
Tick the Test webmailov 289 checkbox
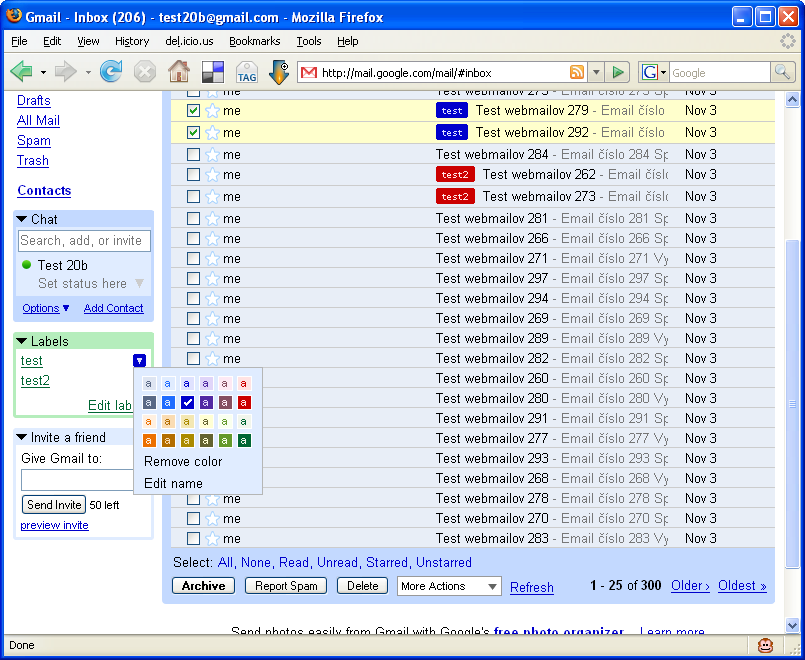pos(193,339)
